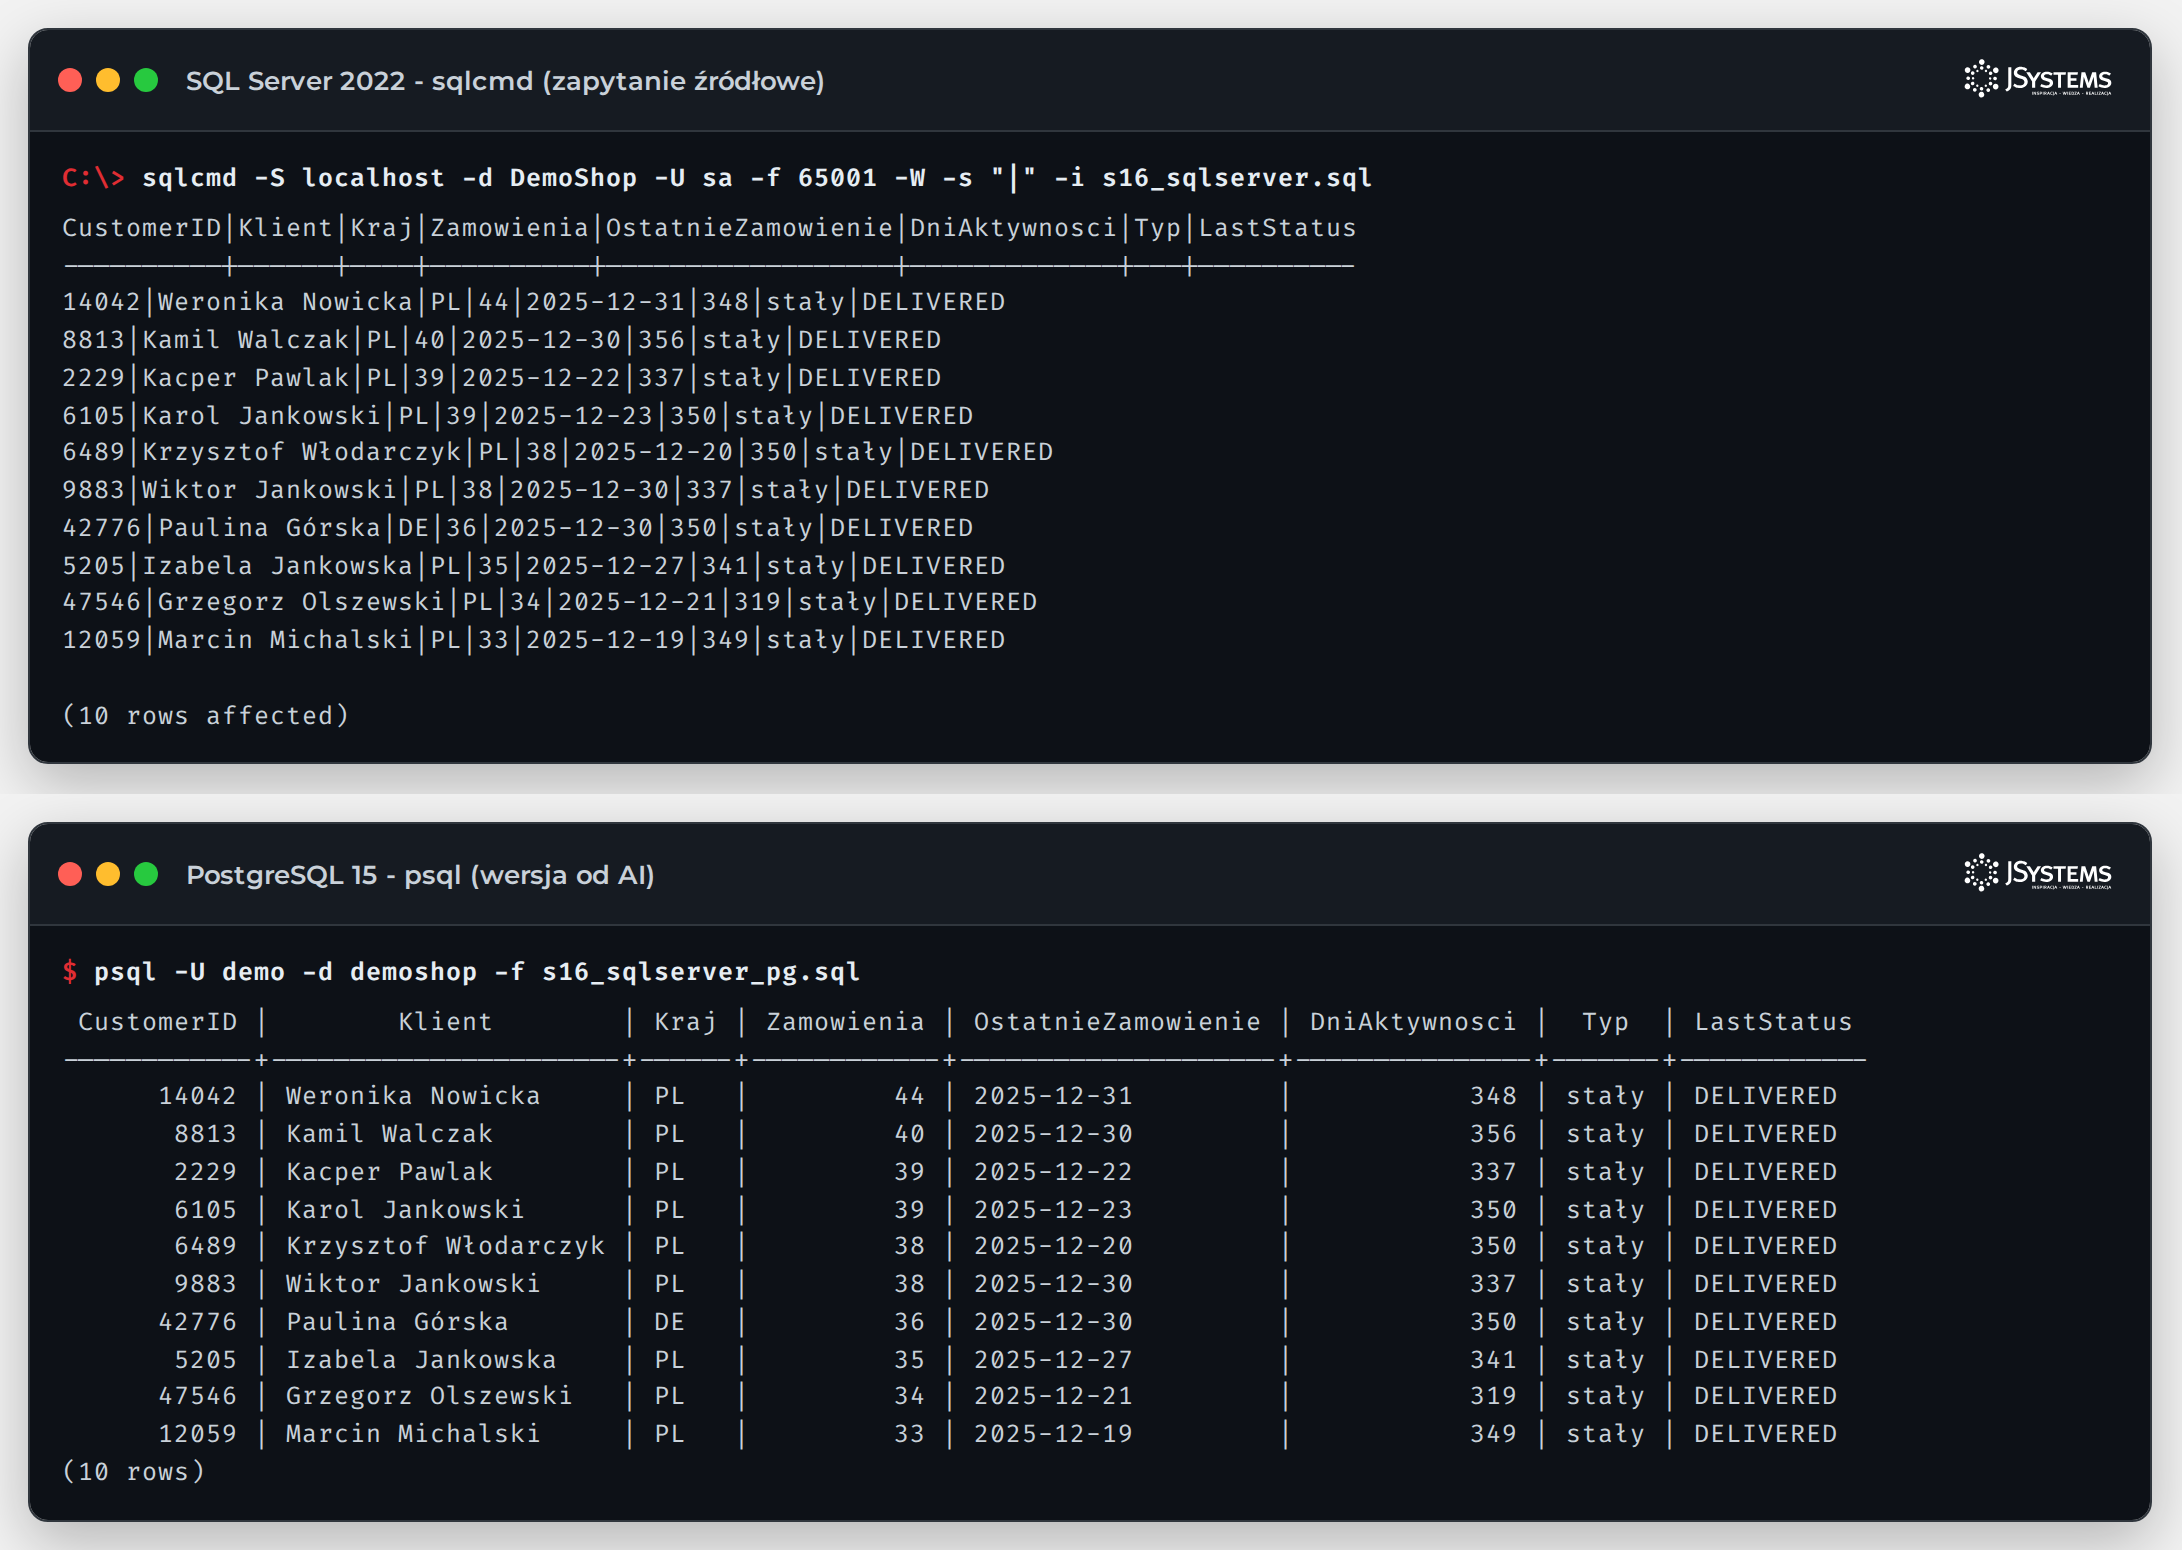Click the sqlcmd row for 12059 Marcin Michalski

[534, 640]
